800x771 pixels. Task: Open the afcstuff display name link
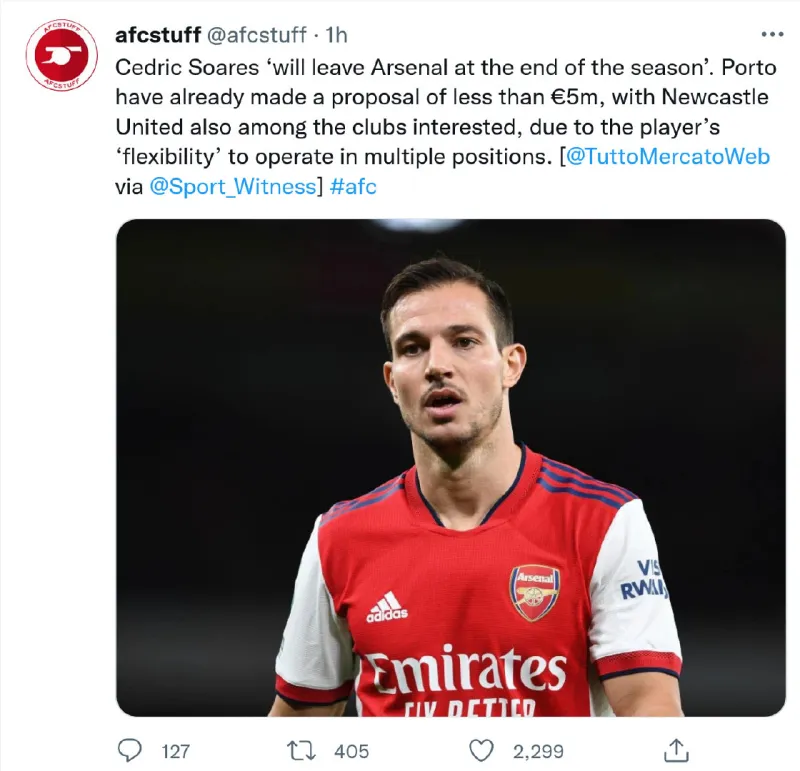(158, 36)
